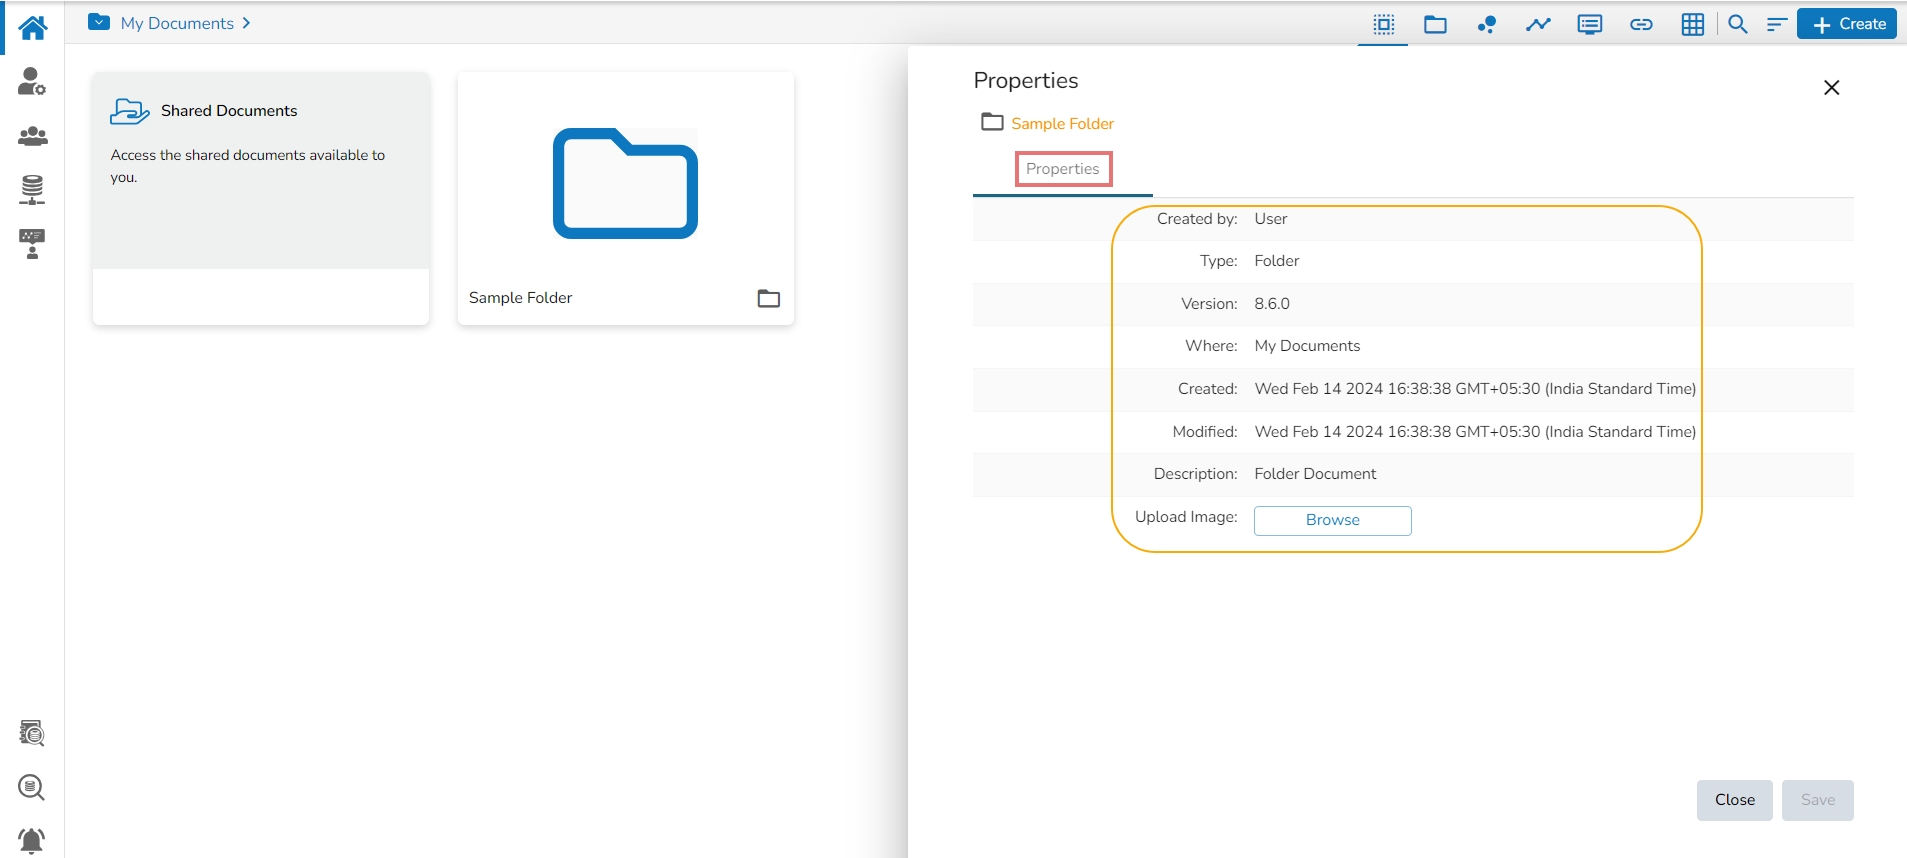Click the Shared Documents hand-folder icon
This screenshot has height=858, width=1907.
(130, 110)
